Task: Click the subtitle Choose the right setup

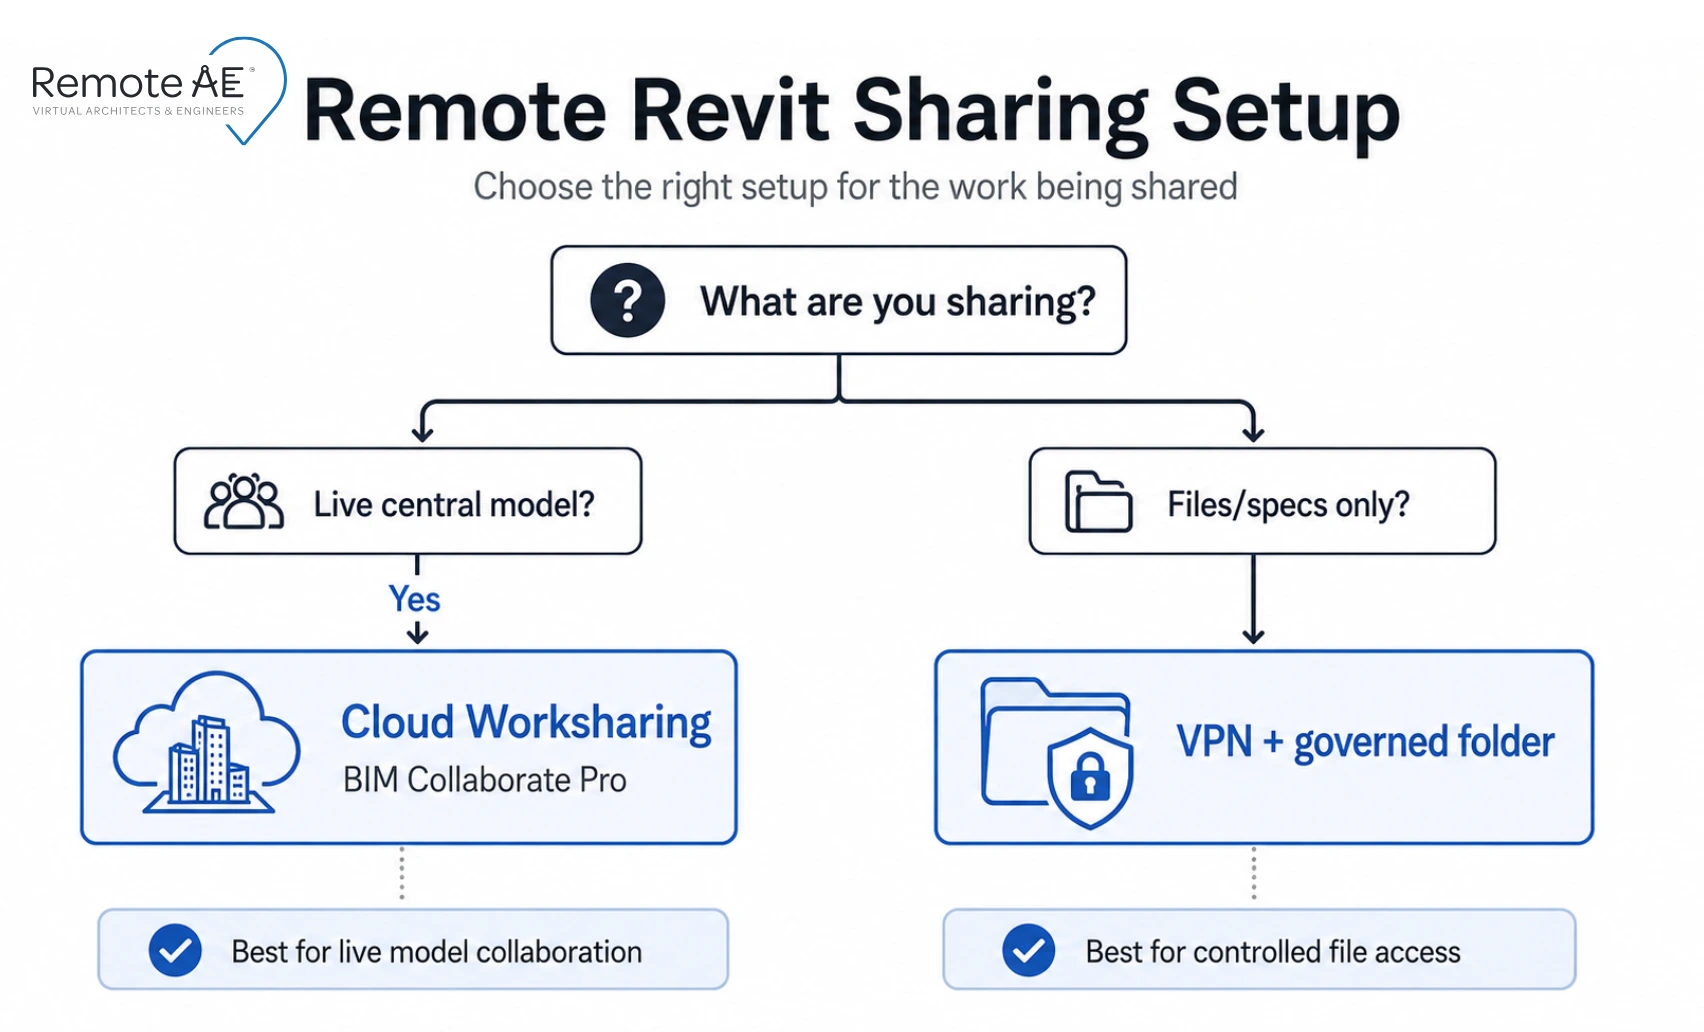Action: point(855,187)
